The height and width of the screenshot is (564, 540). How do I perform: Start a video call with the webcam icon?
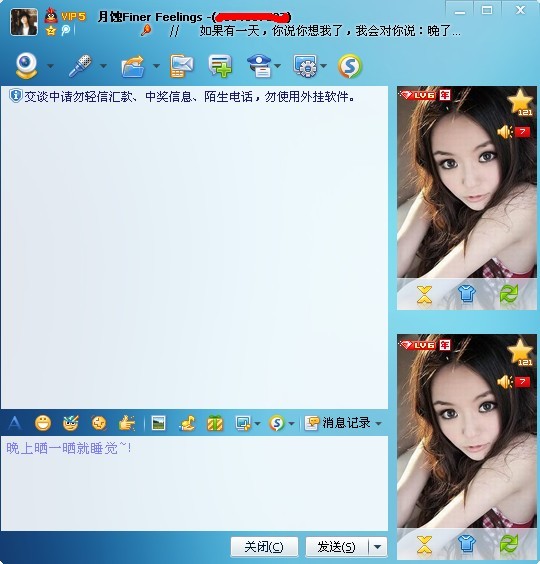point(27,65)
